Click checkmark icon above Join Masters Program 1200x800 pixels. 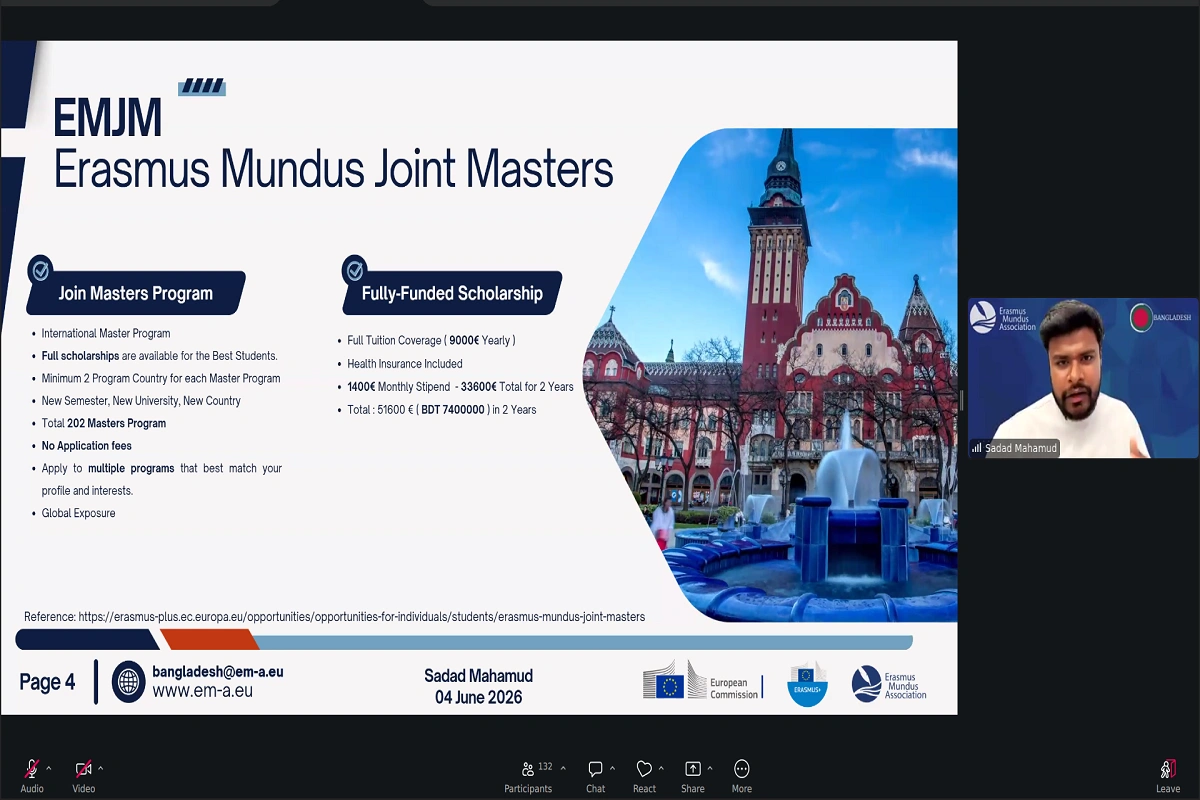click(41, 269)
